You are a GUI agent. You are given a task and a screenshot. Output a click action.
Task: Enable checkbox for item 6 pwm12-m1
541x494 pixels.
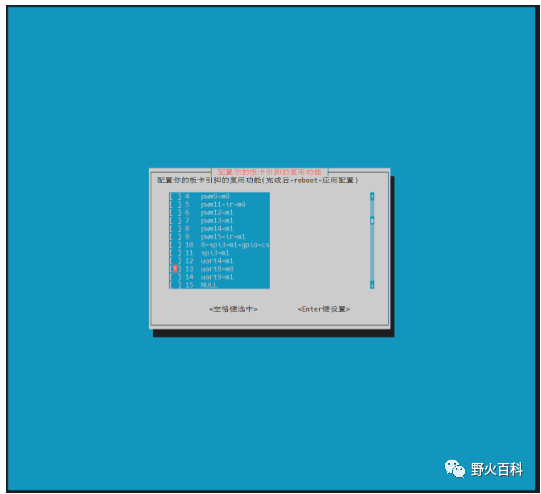click(175, 213)
